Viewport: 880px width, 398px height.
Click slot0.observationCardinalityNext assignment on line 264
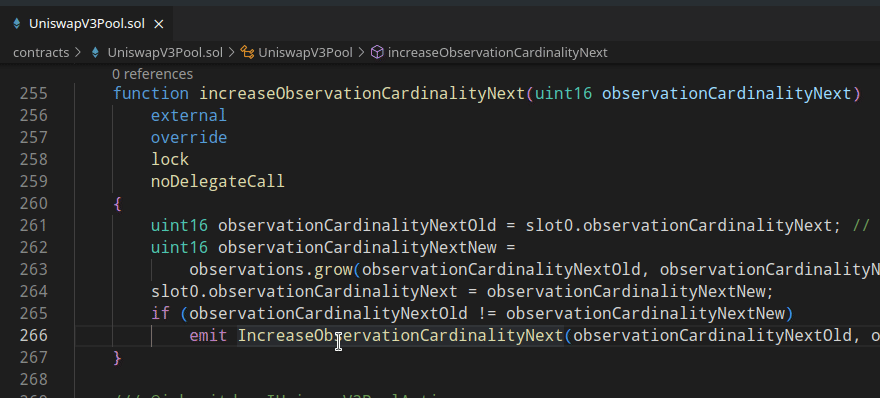click(305, 291)
